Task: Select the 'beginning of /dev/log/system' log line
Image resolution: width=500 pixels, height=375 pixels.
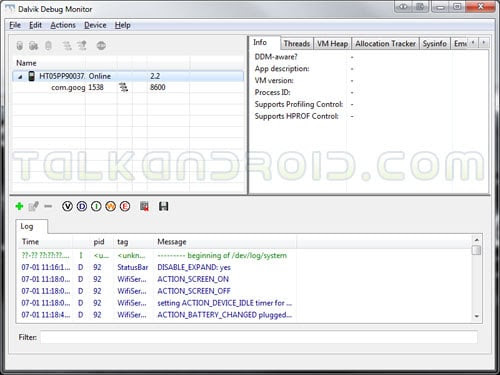Action: pos(245,256)
